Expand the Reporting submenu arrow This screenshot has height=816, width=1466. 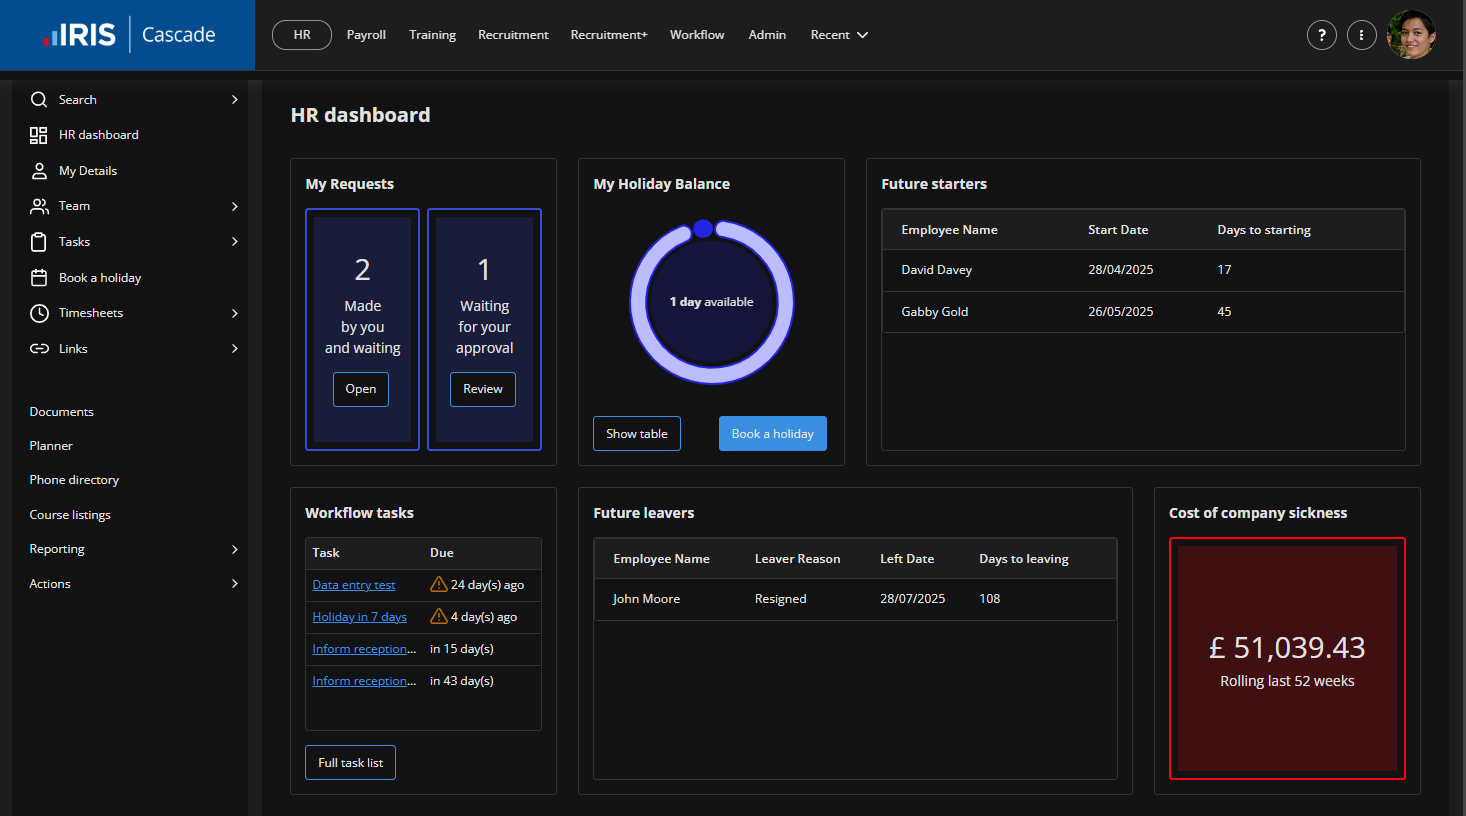click(x=235, y=549)
